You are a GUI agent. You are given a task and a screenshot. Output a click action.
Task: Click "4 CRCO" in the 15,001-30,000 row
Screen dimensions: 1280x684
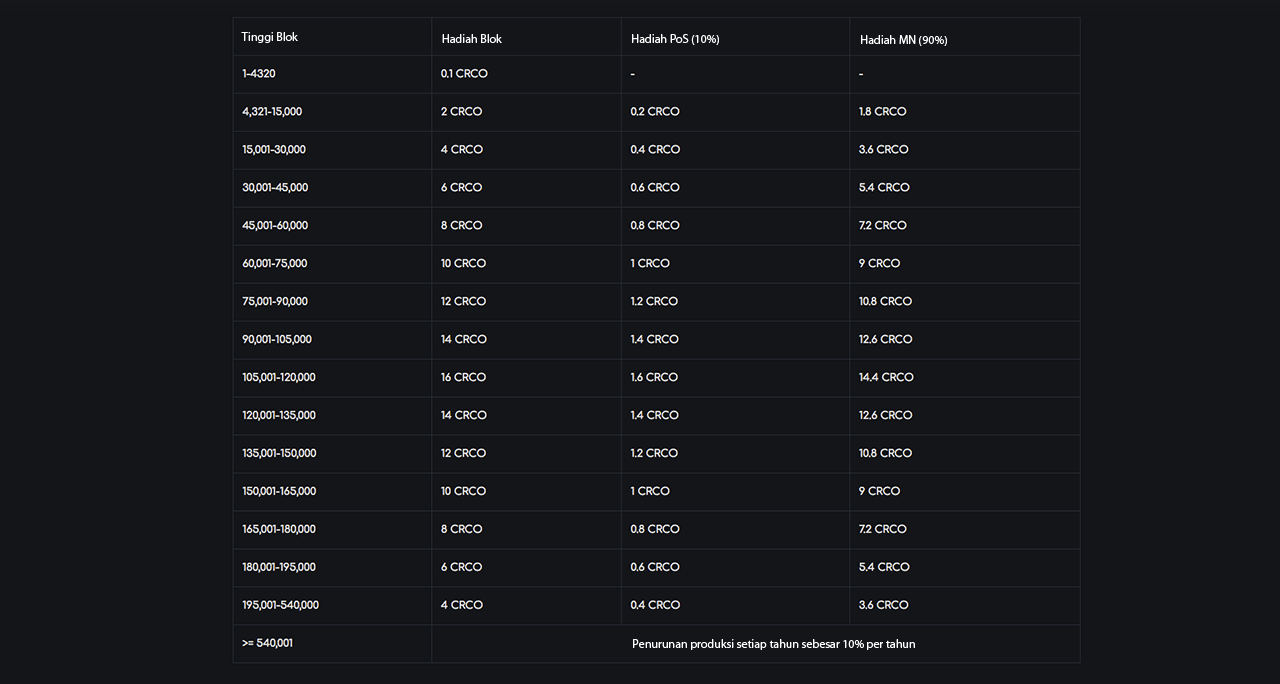pyautogui.click(x=462, y=150)
